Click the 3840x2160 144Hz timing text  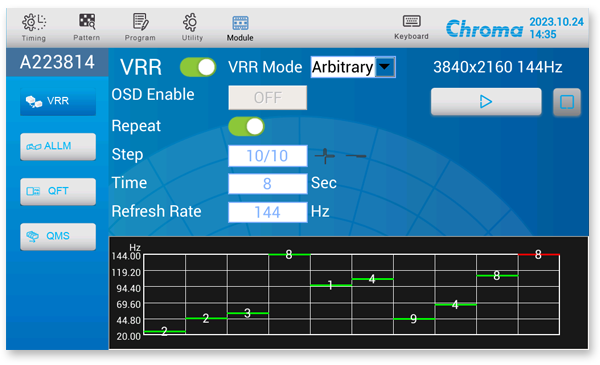[497, 67]
